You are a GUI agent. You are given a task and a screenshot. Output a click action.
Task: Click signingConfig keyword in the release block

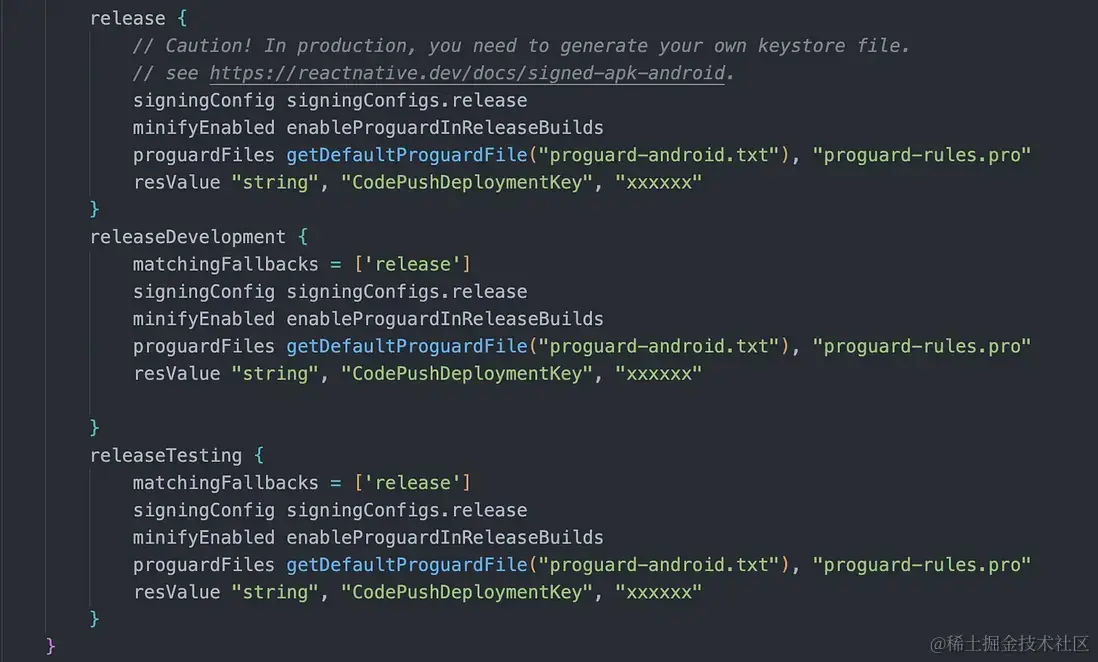point(203,100)
